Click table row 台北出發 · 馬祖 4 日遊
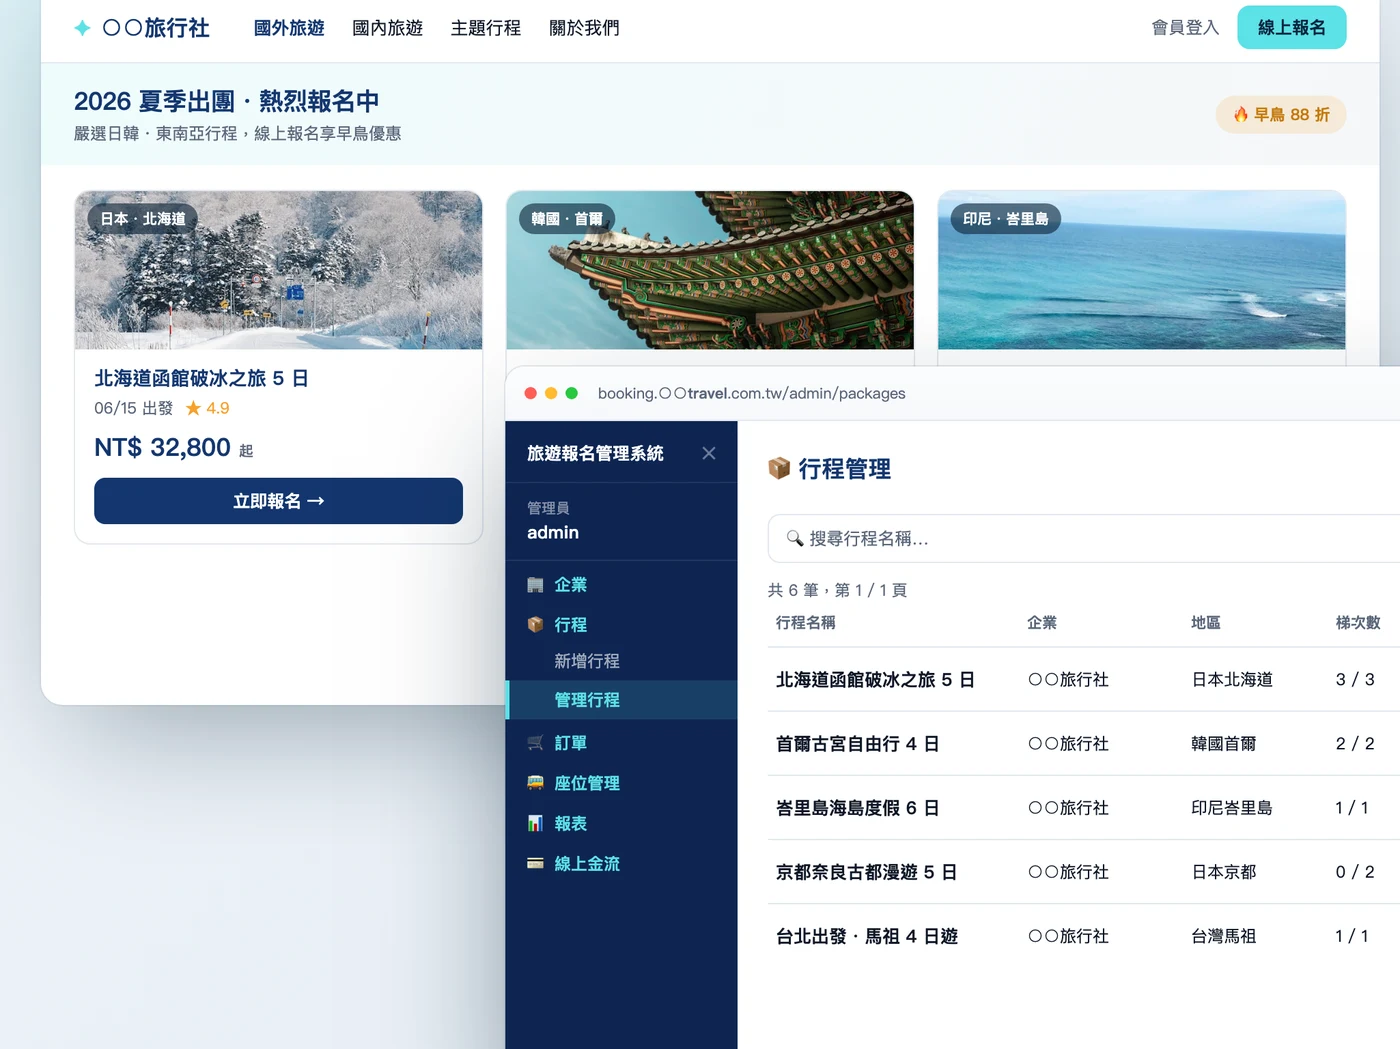 tap(1084, 936)
